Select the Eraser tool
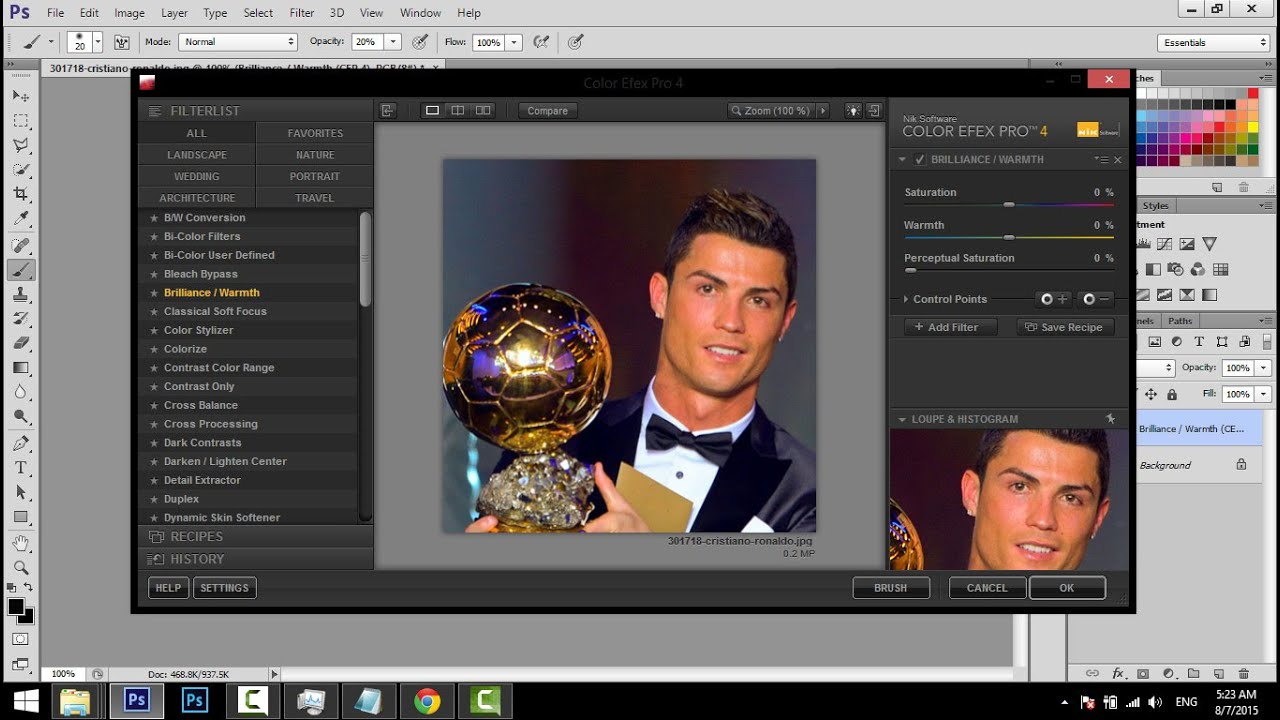Screen dimensions: 1280x720 [21, 342]
